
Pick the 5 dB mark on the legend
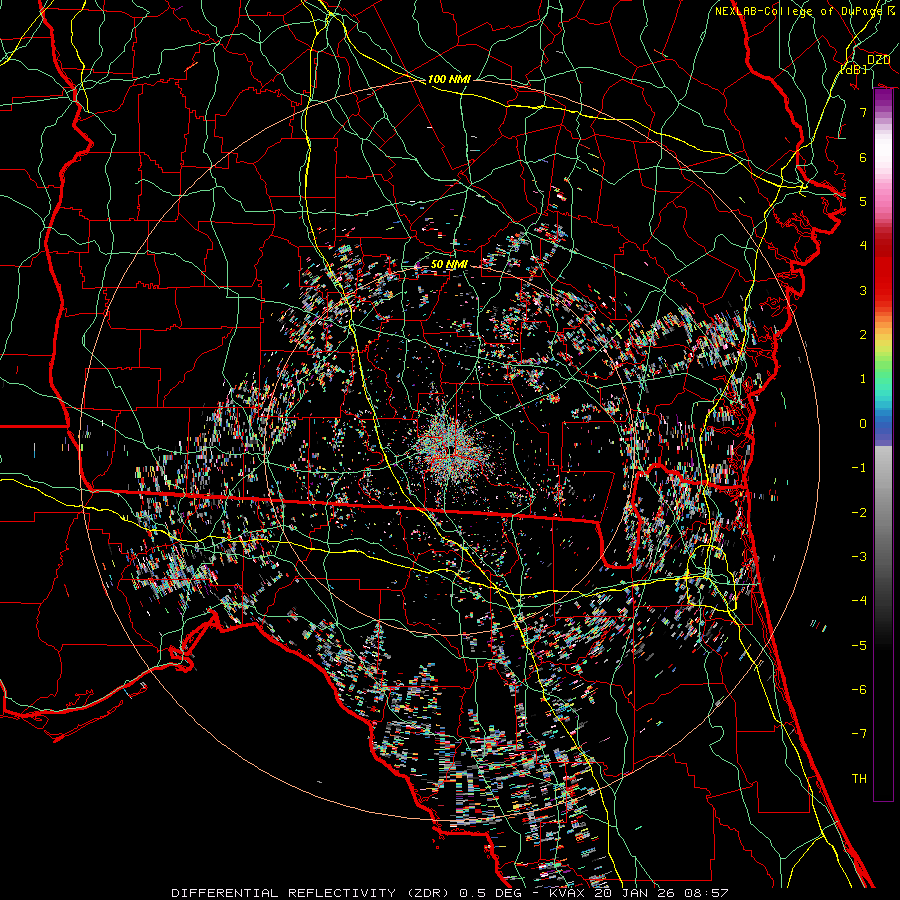pos(862,202)
